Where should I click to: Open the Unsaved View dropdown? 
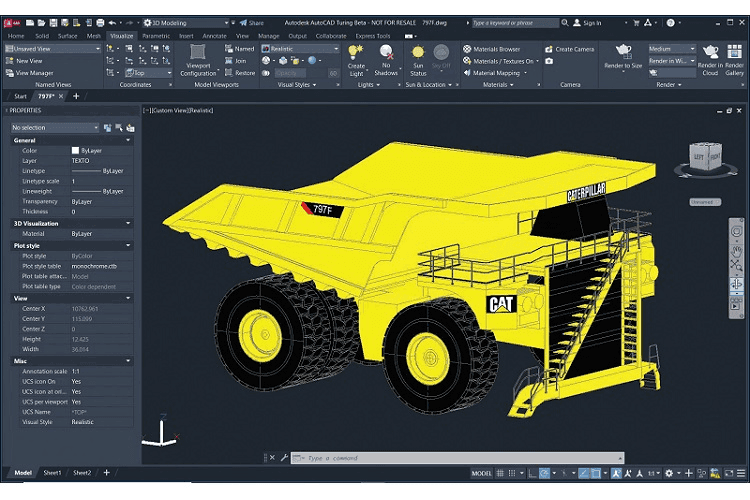pyautogui.click(x=53, y=49)
